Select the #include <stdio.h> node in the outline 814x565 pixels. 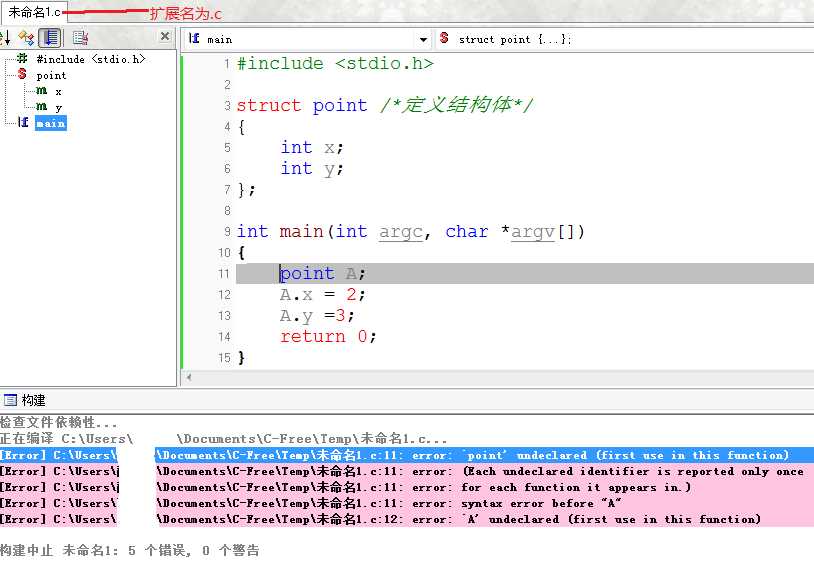coord(90,59)
